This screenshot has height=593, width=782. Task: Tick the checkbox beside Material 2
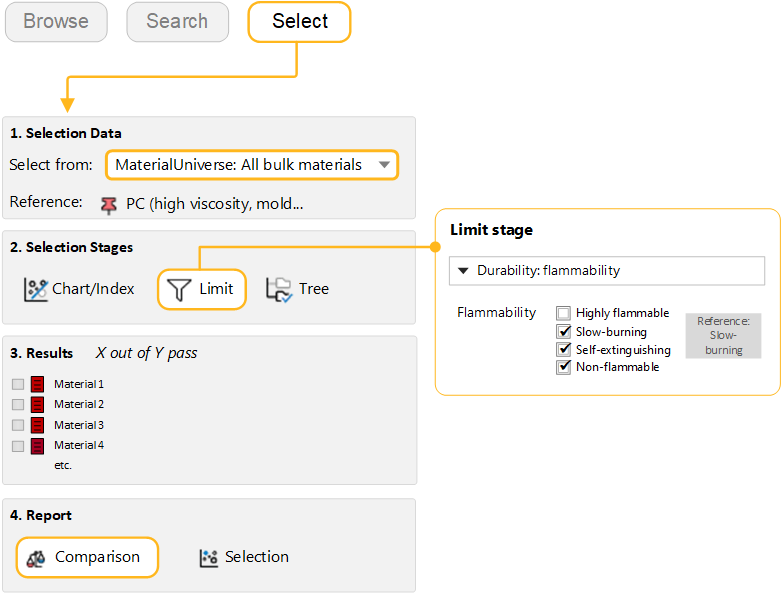pyautogui.click(x=18, y=404)
